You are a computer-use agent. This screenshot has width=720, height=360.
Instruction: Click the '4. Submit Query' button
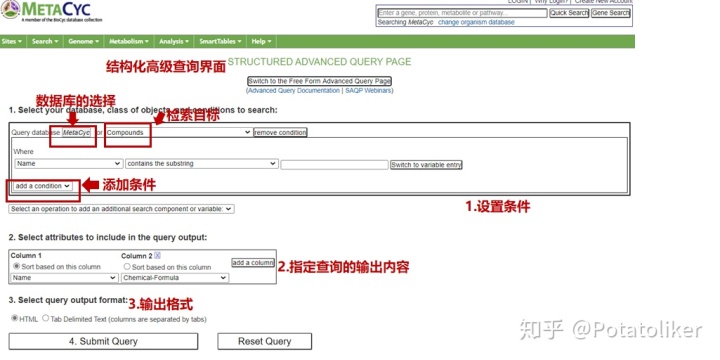coord(103,341)
